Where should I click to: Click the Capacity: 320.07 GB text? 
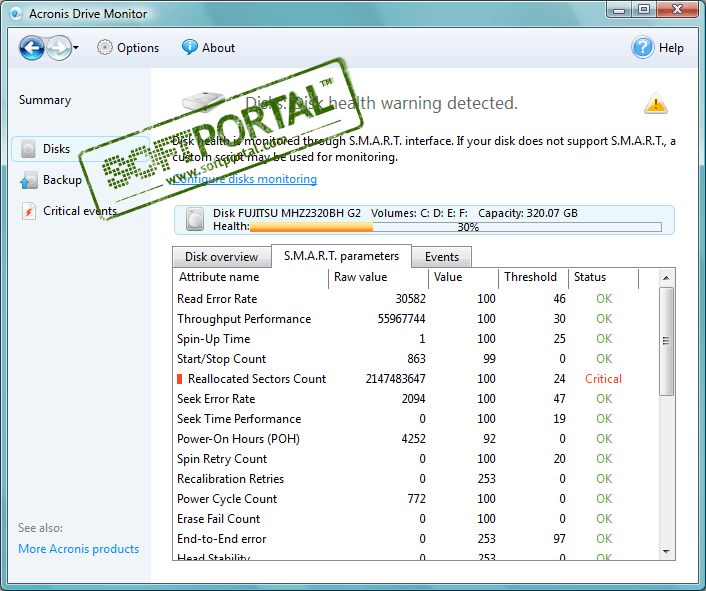528,213
